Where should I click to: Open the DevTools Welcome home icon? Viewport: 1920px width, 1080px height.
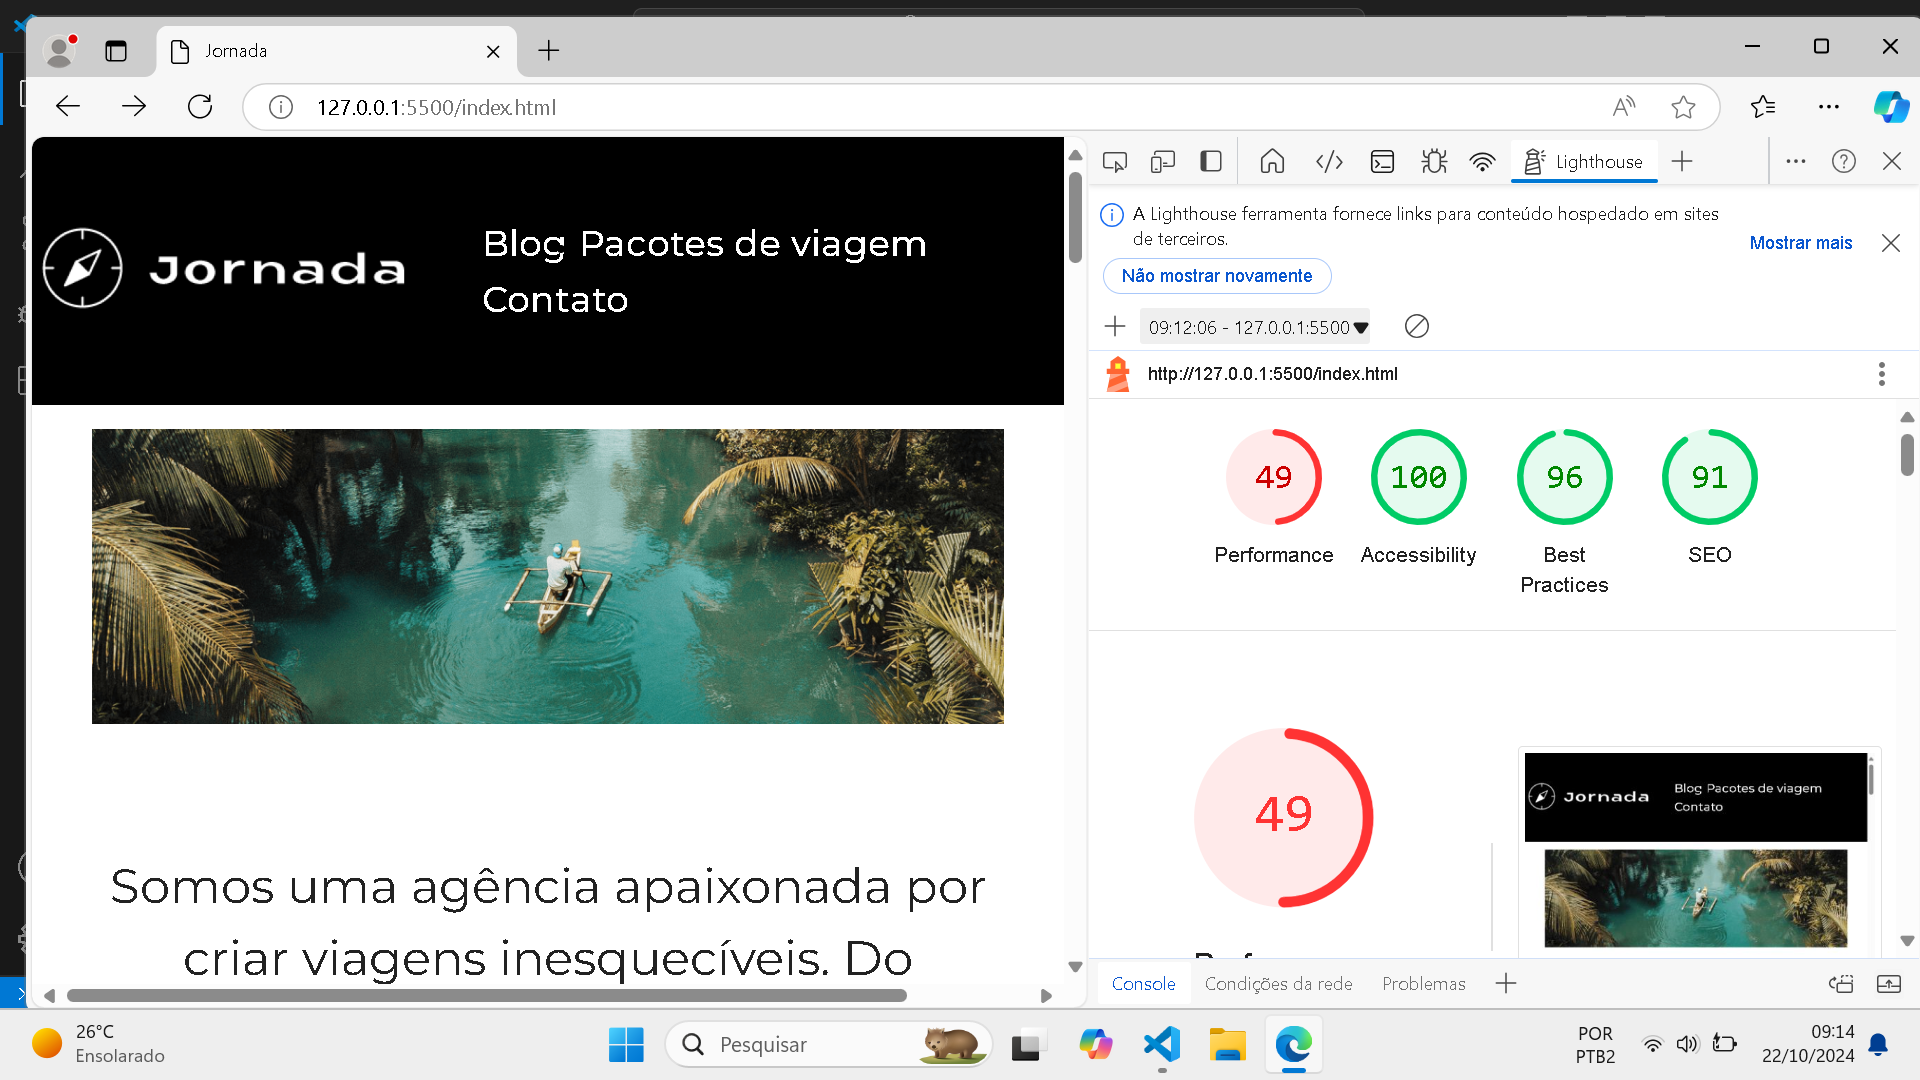pyautogui.click(x=1272, y=162)
